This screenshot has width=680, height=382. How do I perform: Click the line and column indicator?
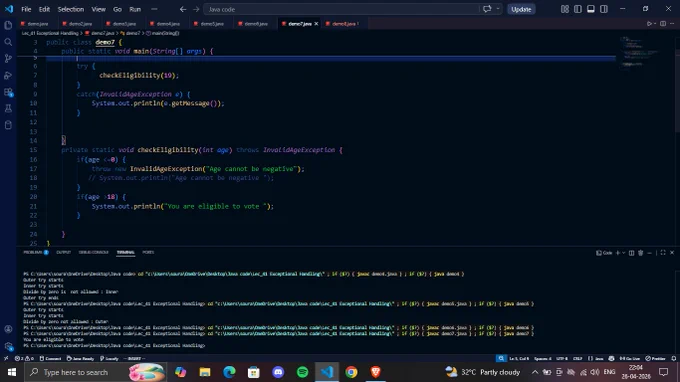tap(519, 359)
